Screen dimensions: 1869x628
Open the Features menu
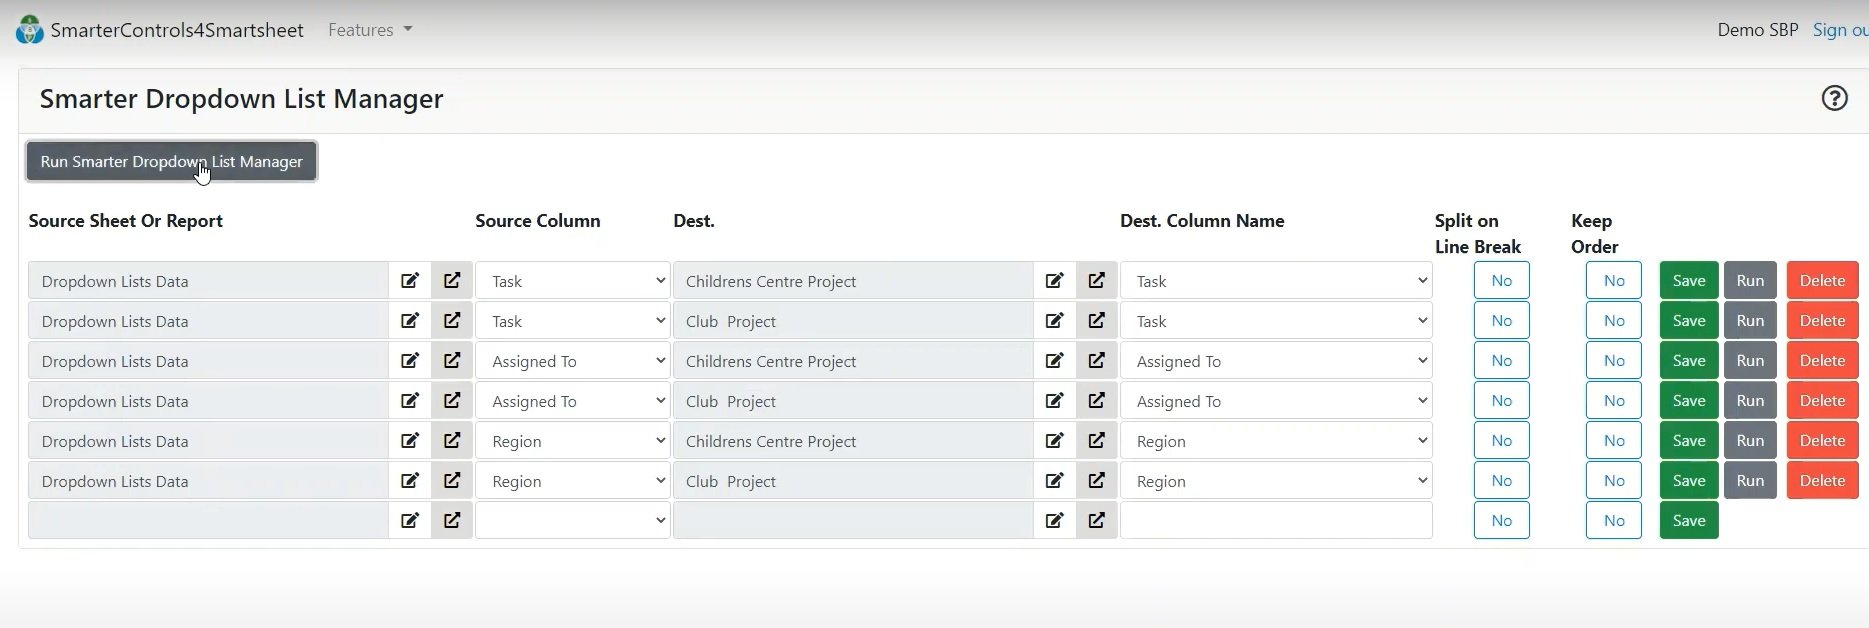(x=370, y=30)
